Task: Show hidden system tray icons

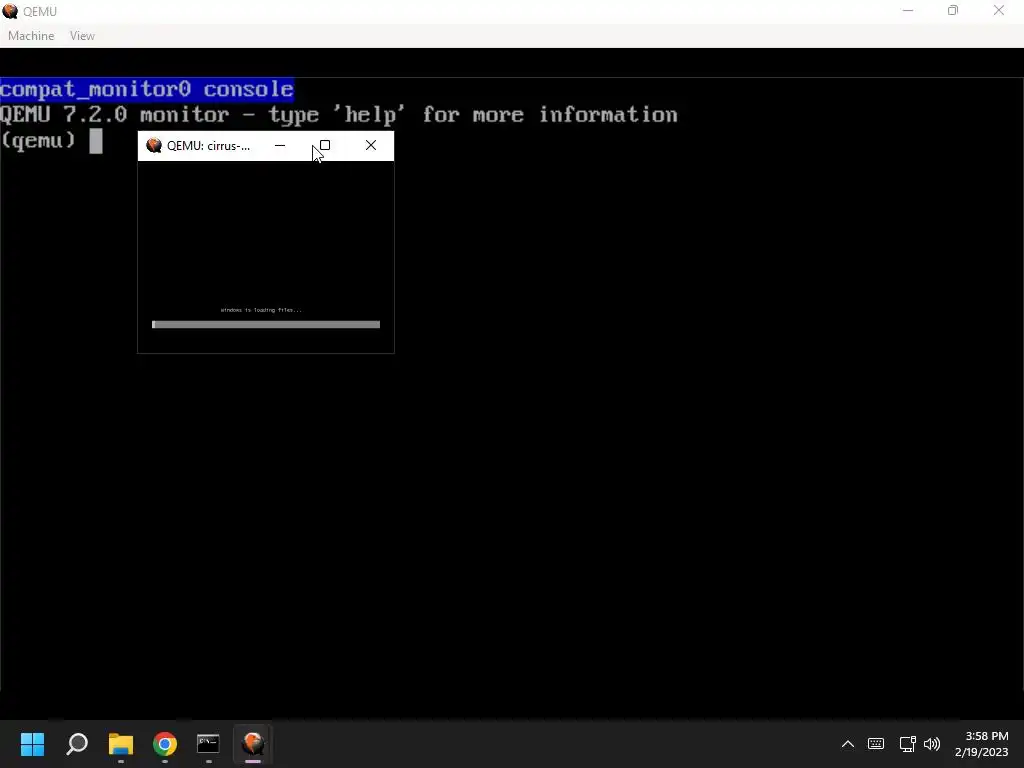Action: (848, 744)
